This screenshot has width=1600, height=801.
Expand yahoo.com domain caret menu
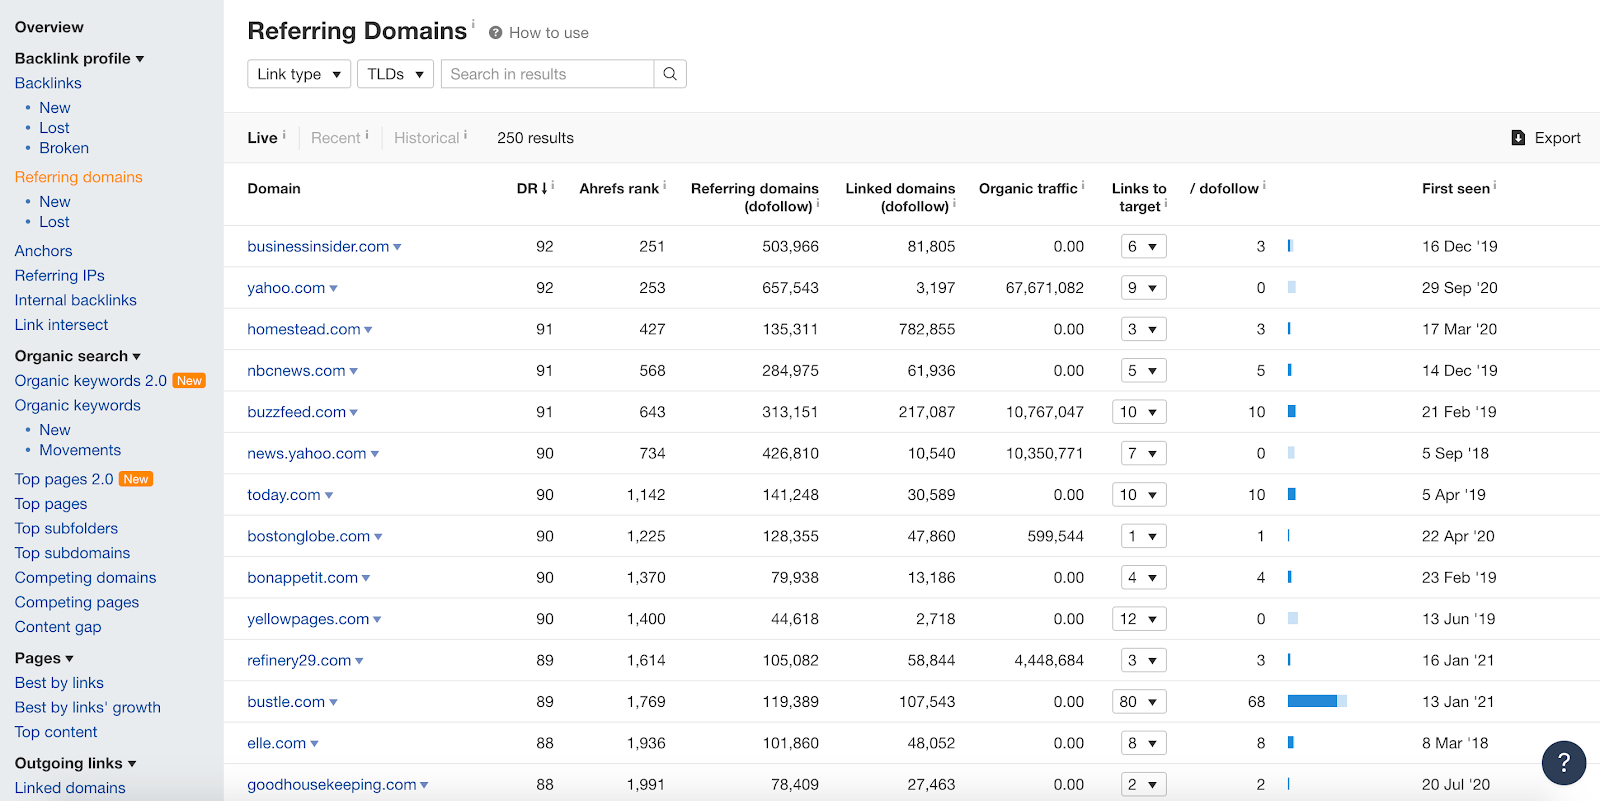click(333, 289)
